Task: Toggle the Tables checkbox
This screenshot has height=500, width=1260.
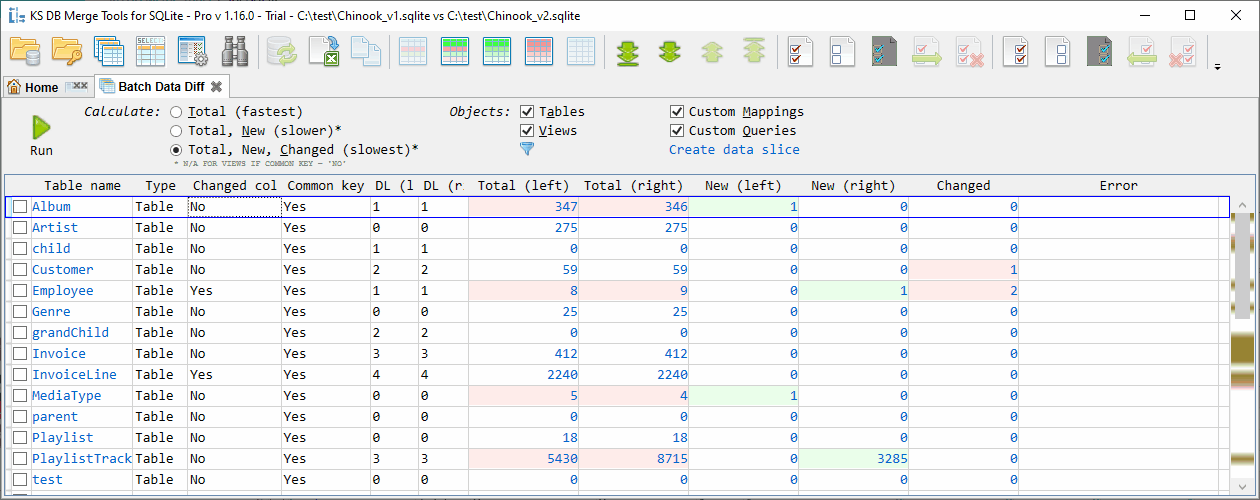Action: [527, 112]
